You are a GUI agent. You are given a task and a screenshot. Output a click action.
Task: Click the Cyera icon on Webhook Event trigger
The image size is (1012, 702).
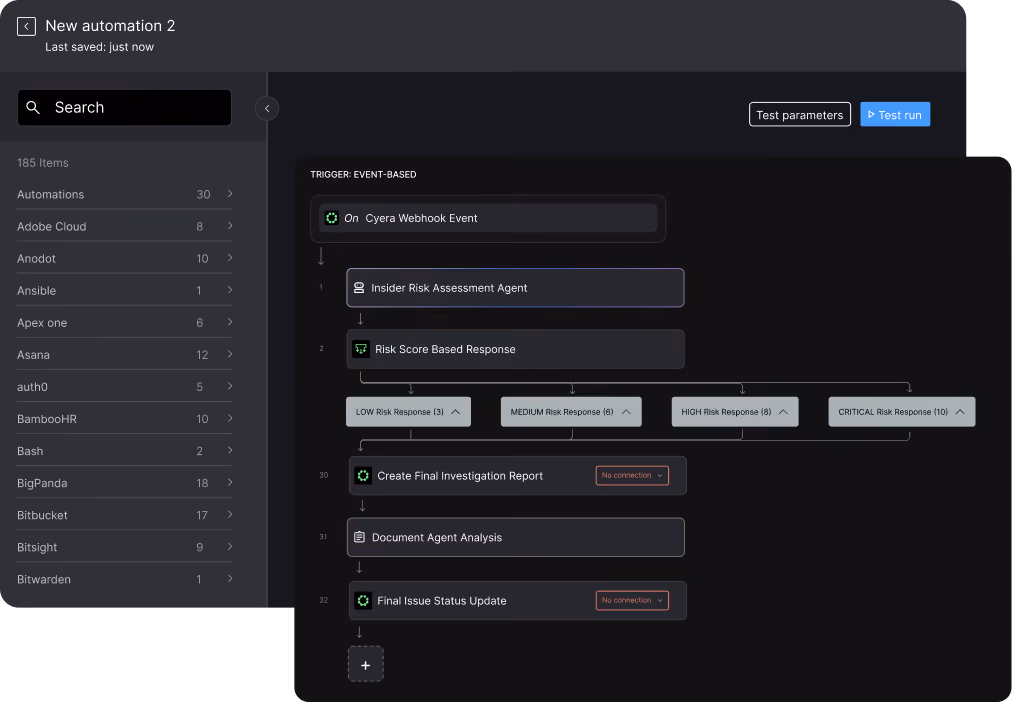tap(332, 218)
